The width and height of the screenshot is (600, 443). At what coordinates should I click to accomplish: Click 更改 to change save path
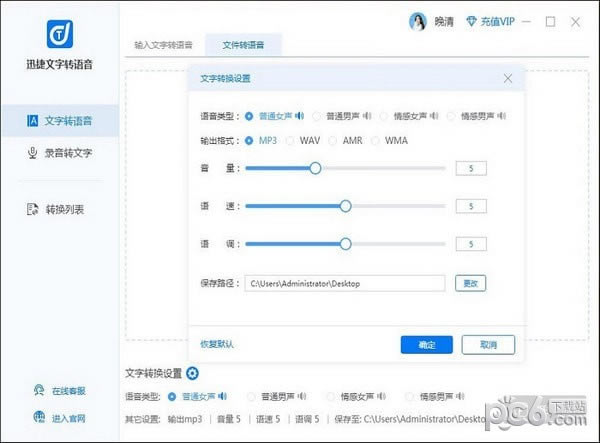470,283
